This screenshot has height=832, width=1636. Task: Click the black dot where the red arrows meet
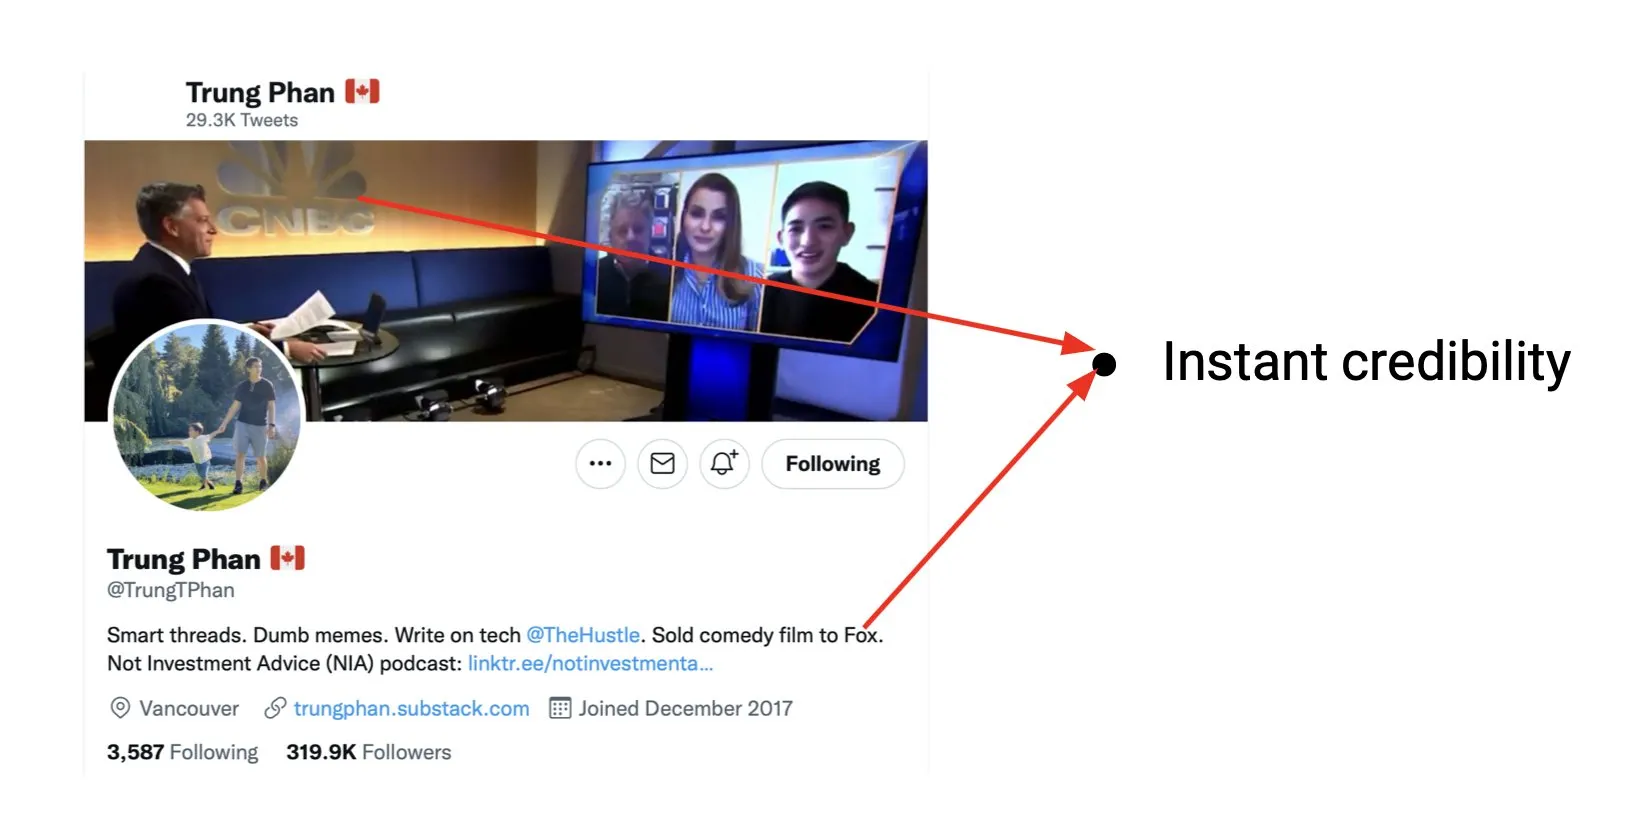tap(1105, 365)
